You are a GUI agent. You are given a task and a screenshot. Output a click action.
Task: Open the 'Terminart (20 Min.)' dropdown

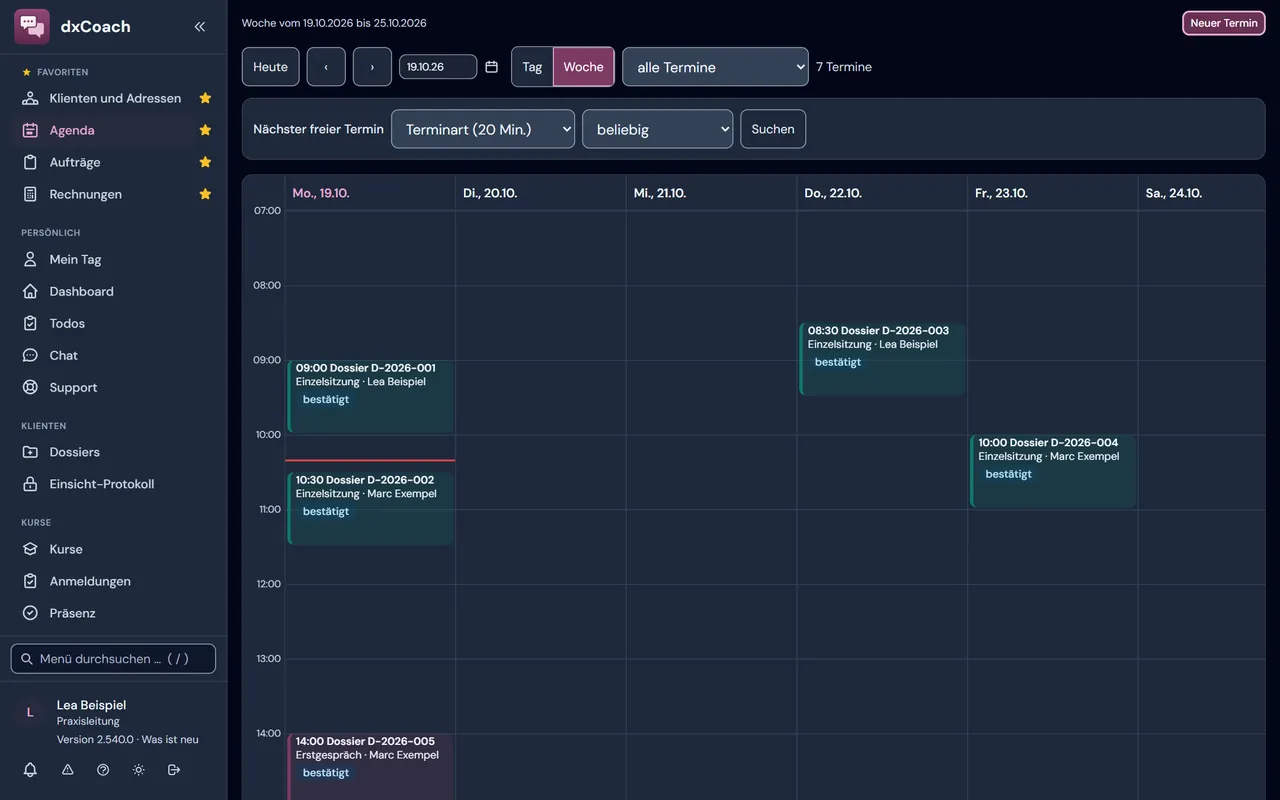click(x=483, y=129)
